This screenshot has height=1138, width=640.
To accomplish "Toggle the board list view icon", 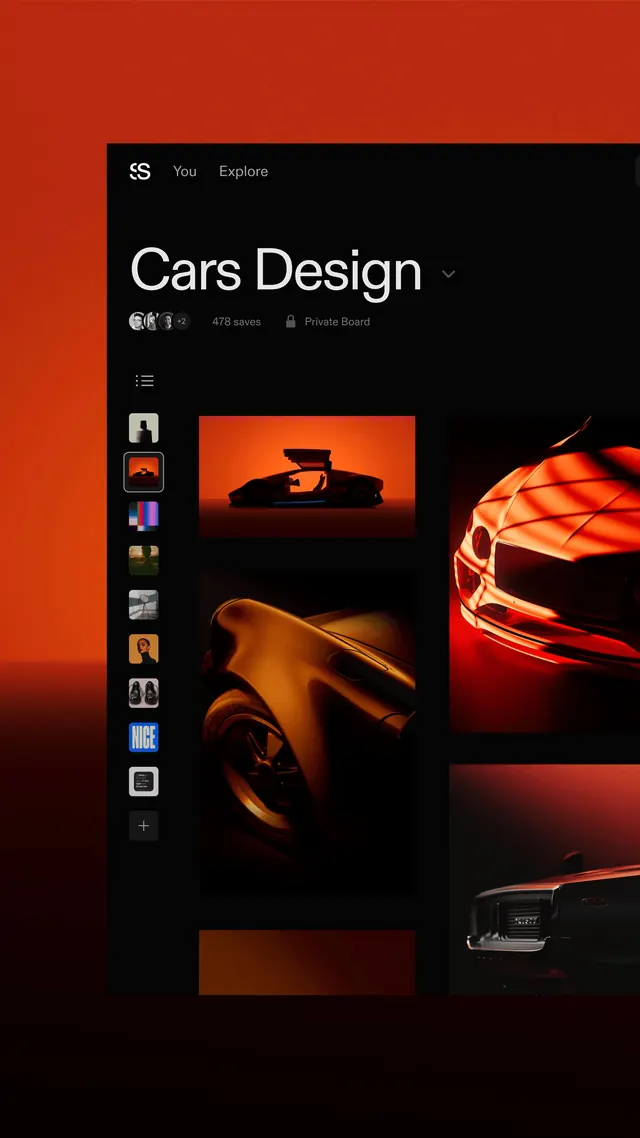I will pyautogui.click(x=144, y=380).
